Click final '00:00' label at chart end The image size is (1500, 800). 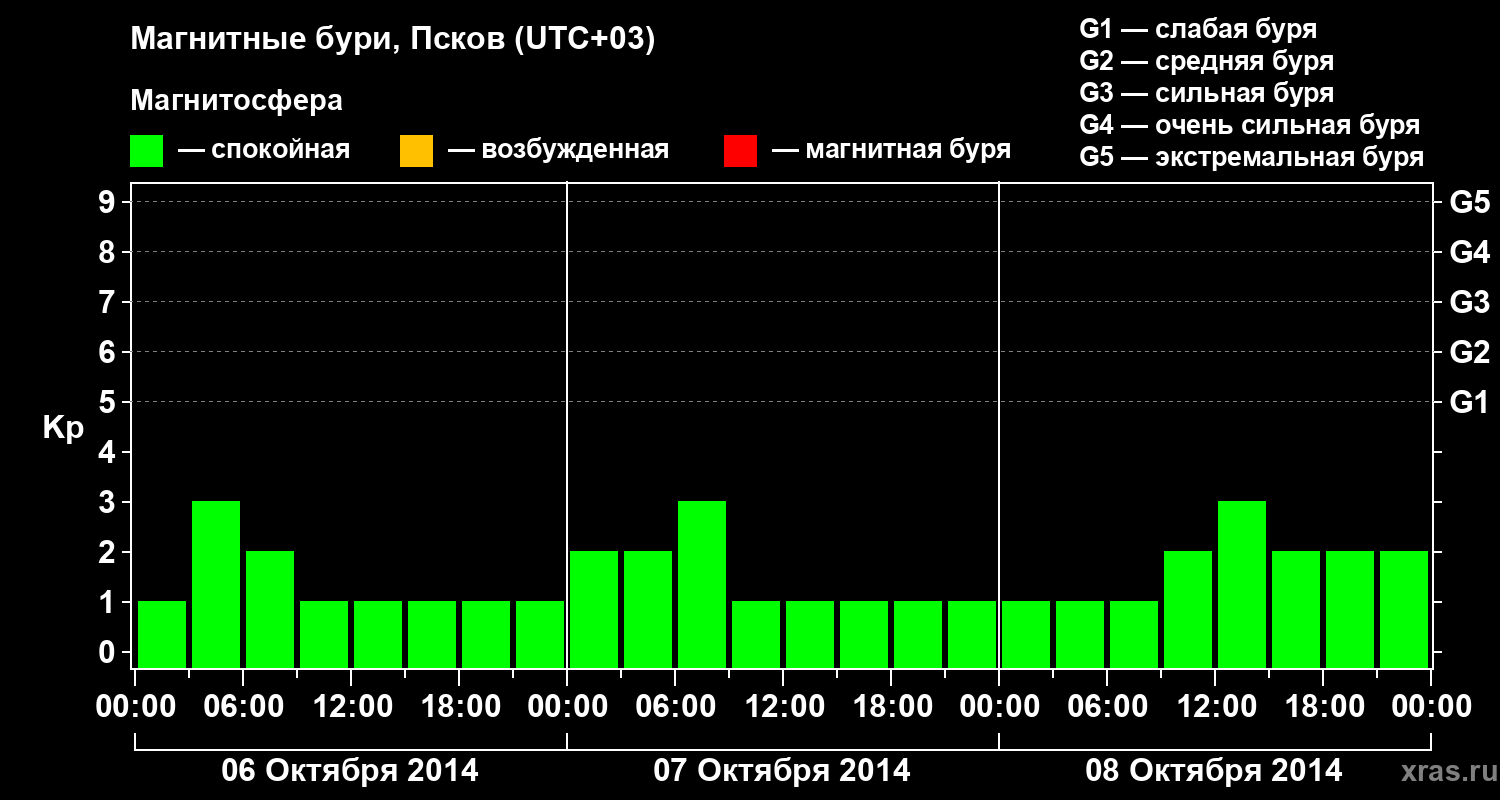click(1432, 707)
